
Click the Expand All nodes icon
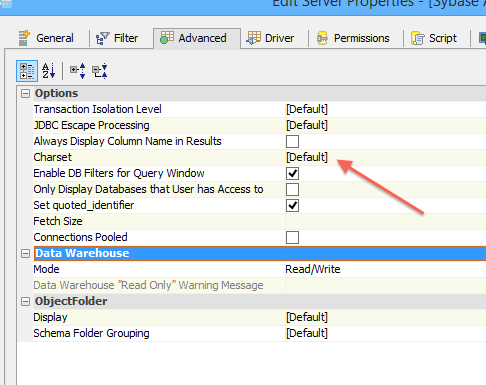tap(78, 71)
